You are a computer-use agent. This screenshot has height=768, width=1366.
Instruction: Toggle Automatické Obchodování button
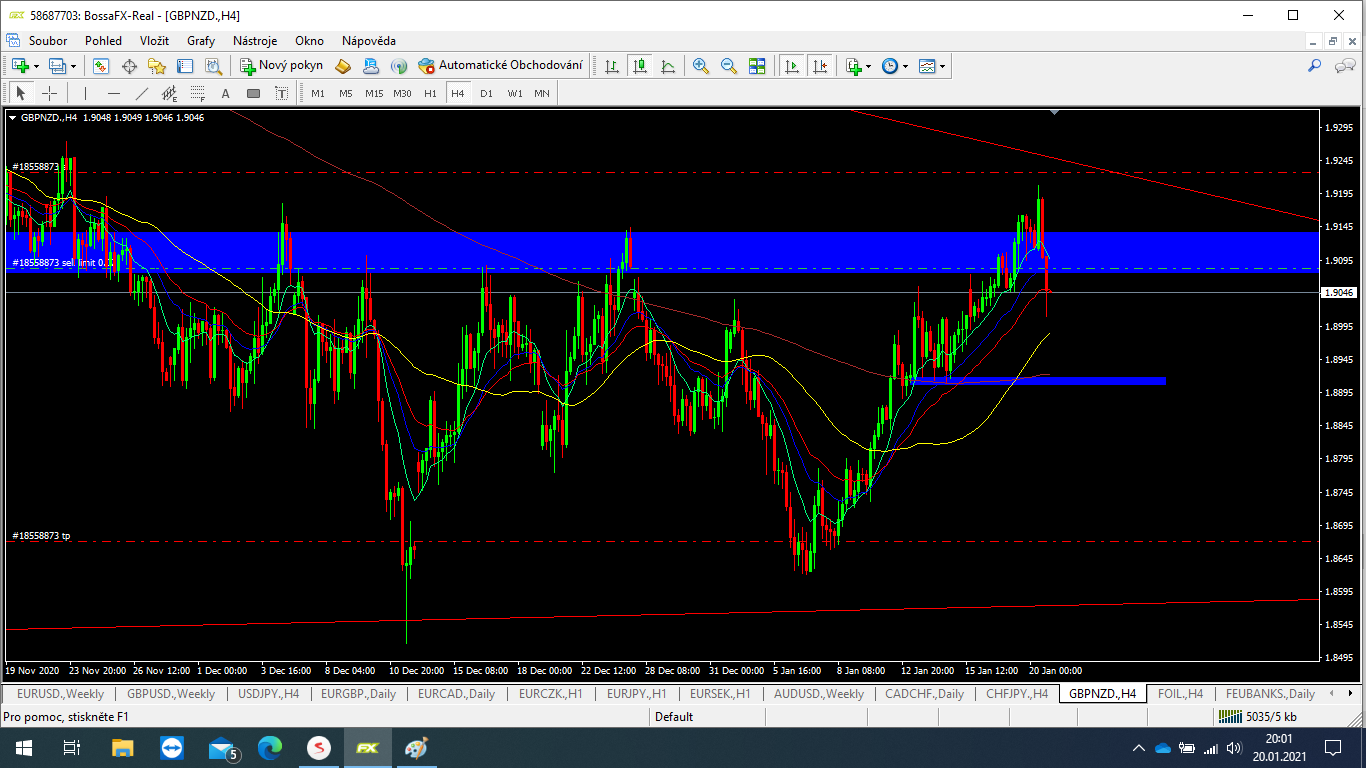501,66
